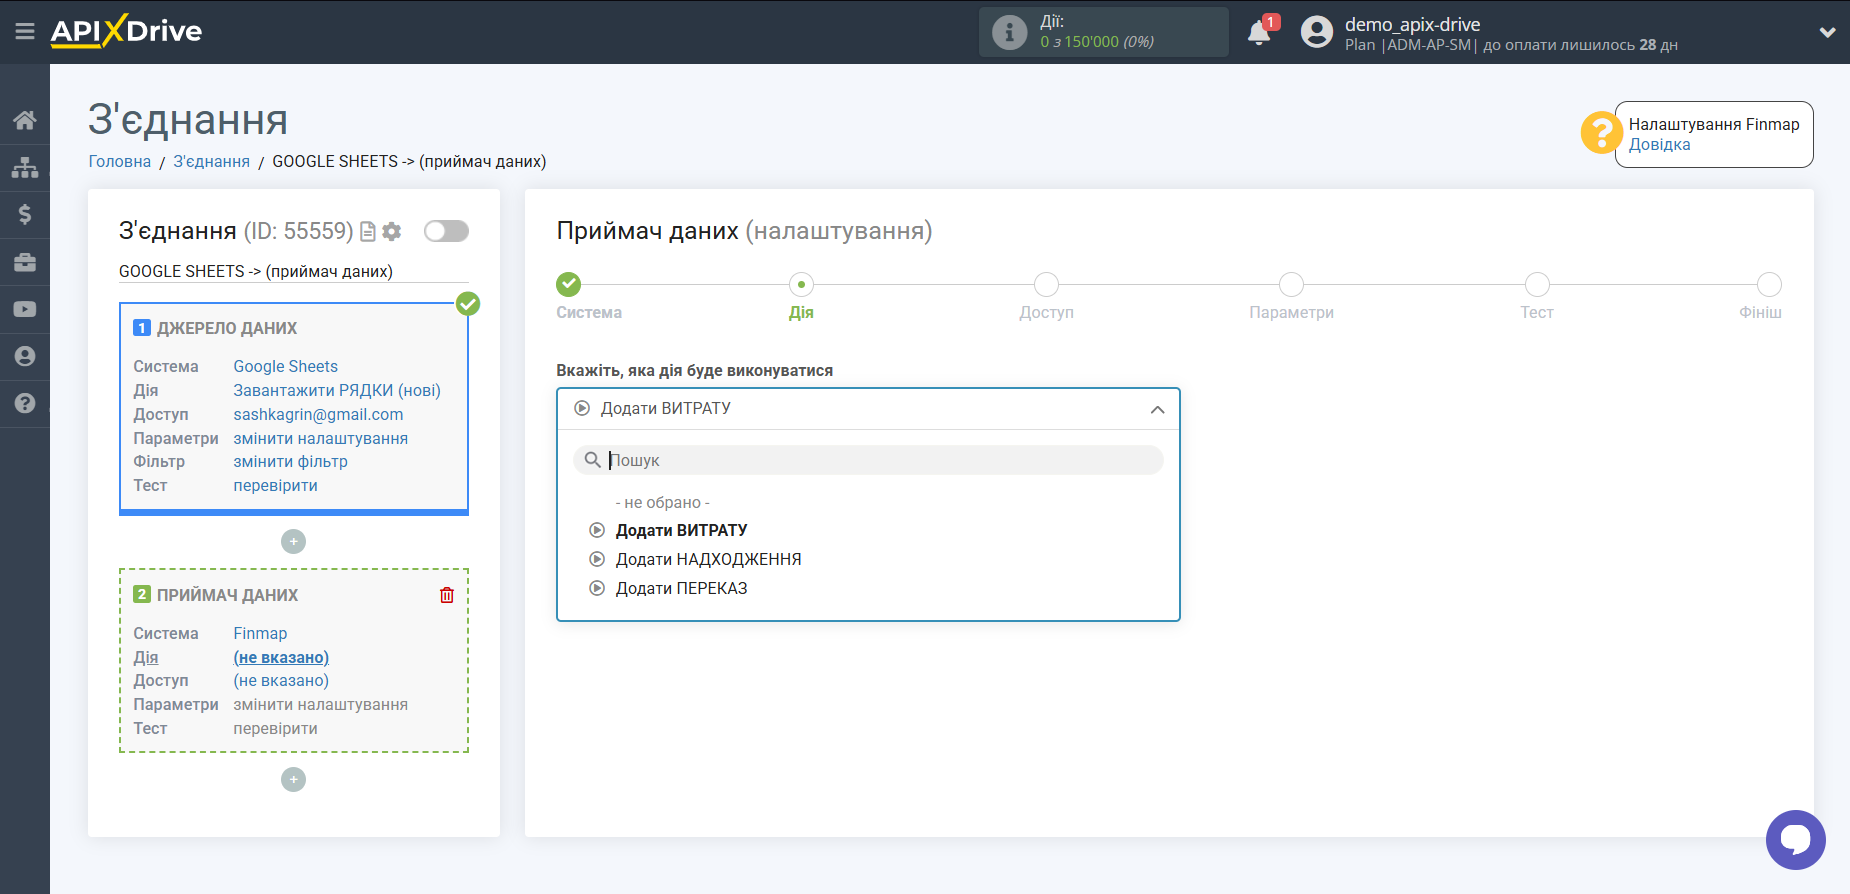Click 'З'єднання' breadcrumb link
The image size is (1850, 894).
click(x=211, y=161)
